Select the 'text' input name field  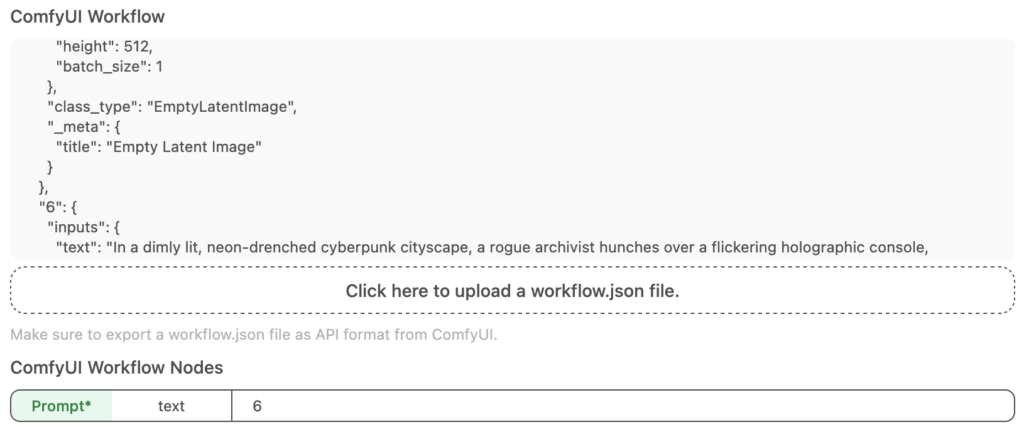click(x=171, y=406)
